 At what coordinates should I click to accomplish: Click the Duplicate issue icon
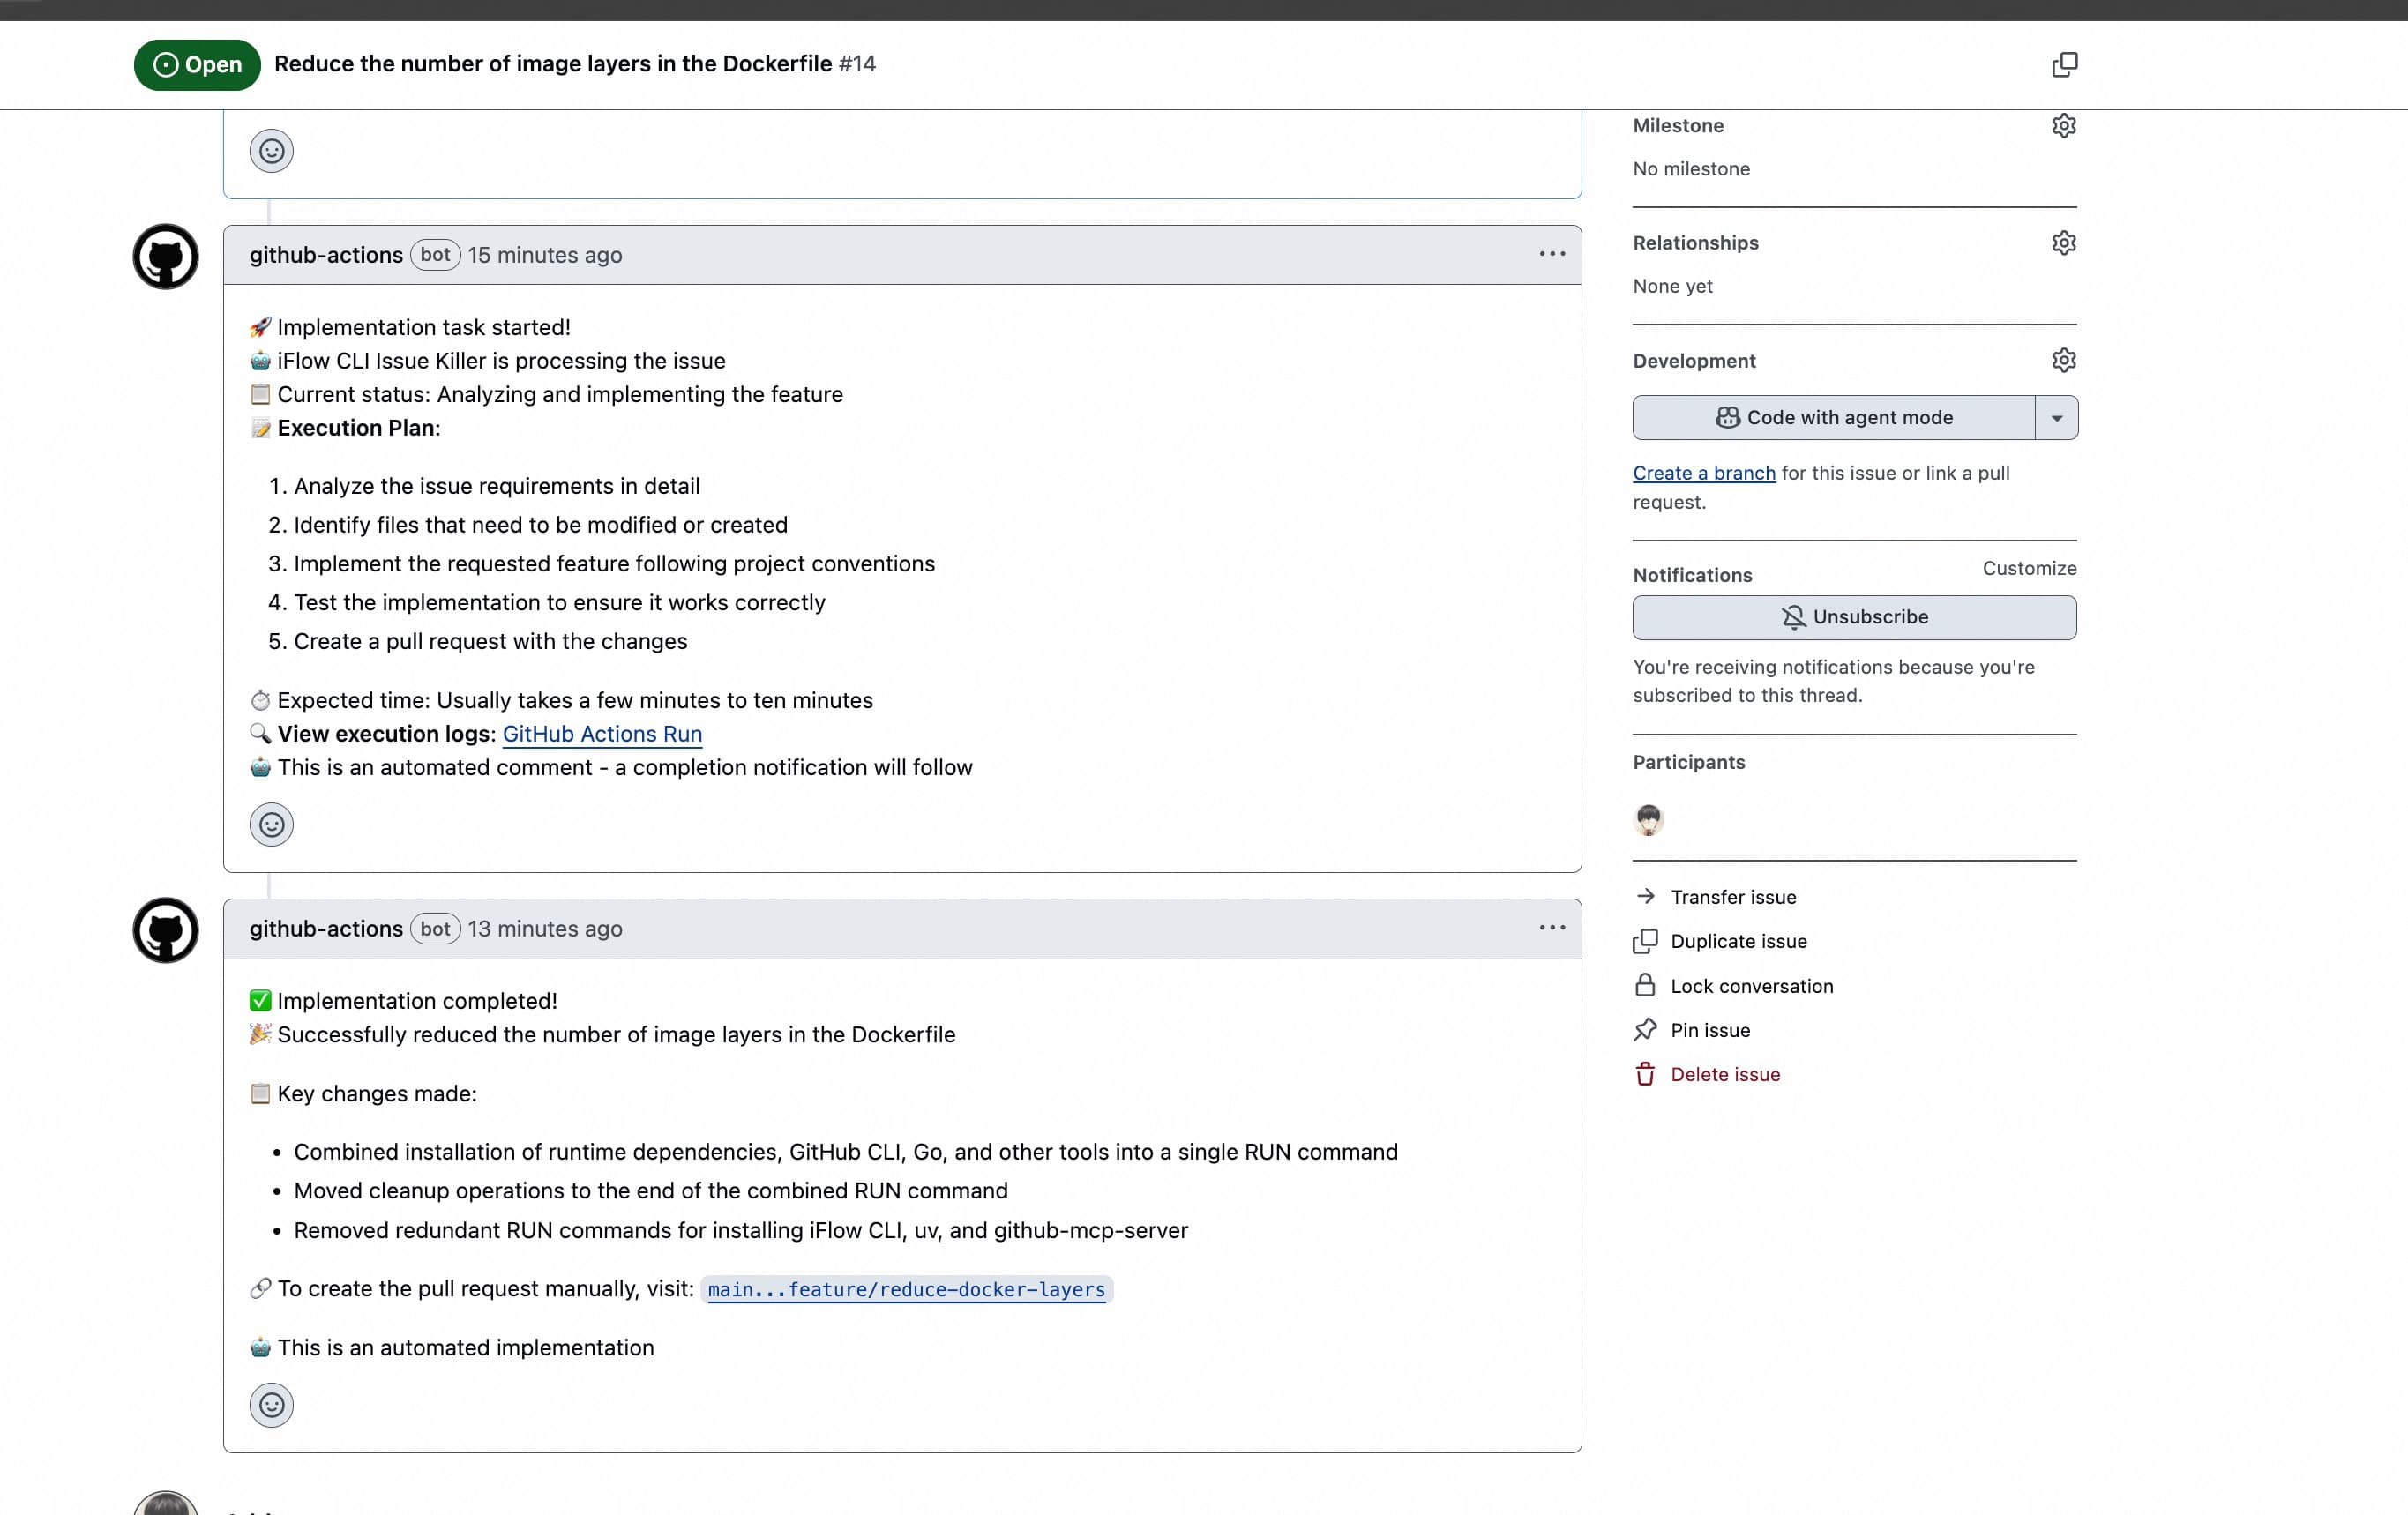[1645, 941]
